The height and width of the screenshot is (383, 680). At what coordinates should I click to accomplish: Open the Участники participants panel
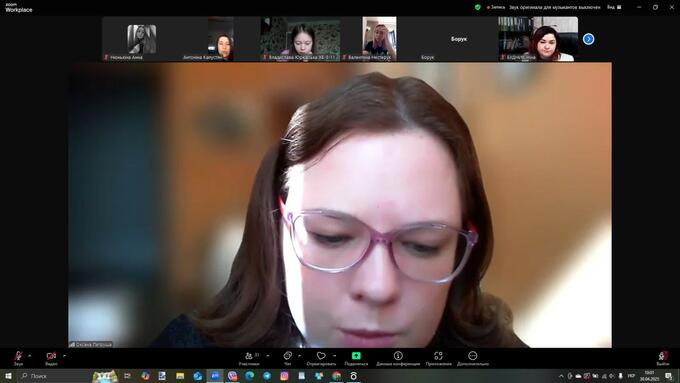(249, 358)
